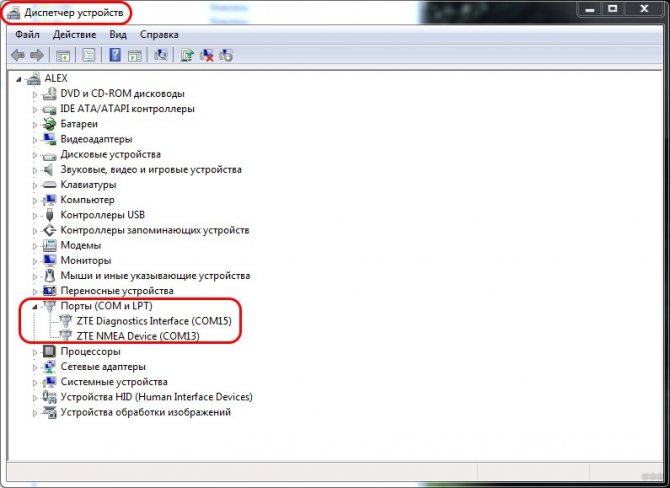Expand the Компьютер node

pos(35,200)
